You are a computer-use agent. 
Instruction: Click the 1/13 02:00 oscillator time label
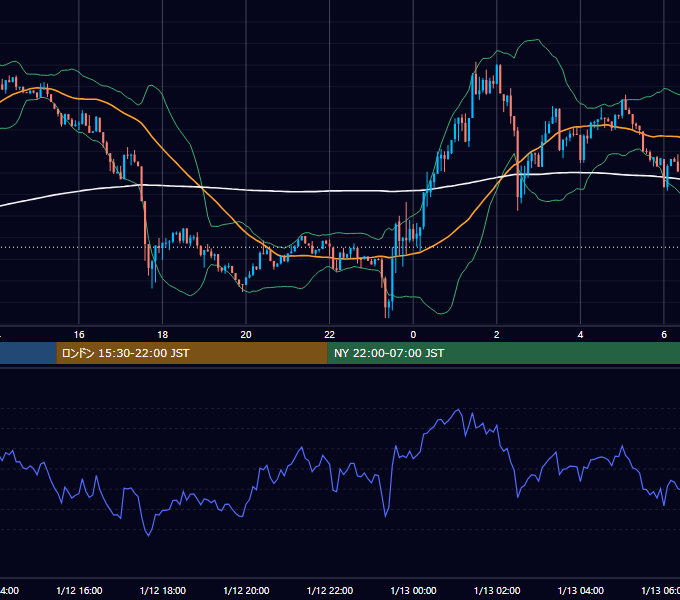(497, 590)
